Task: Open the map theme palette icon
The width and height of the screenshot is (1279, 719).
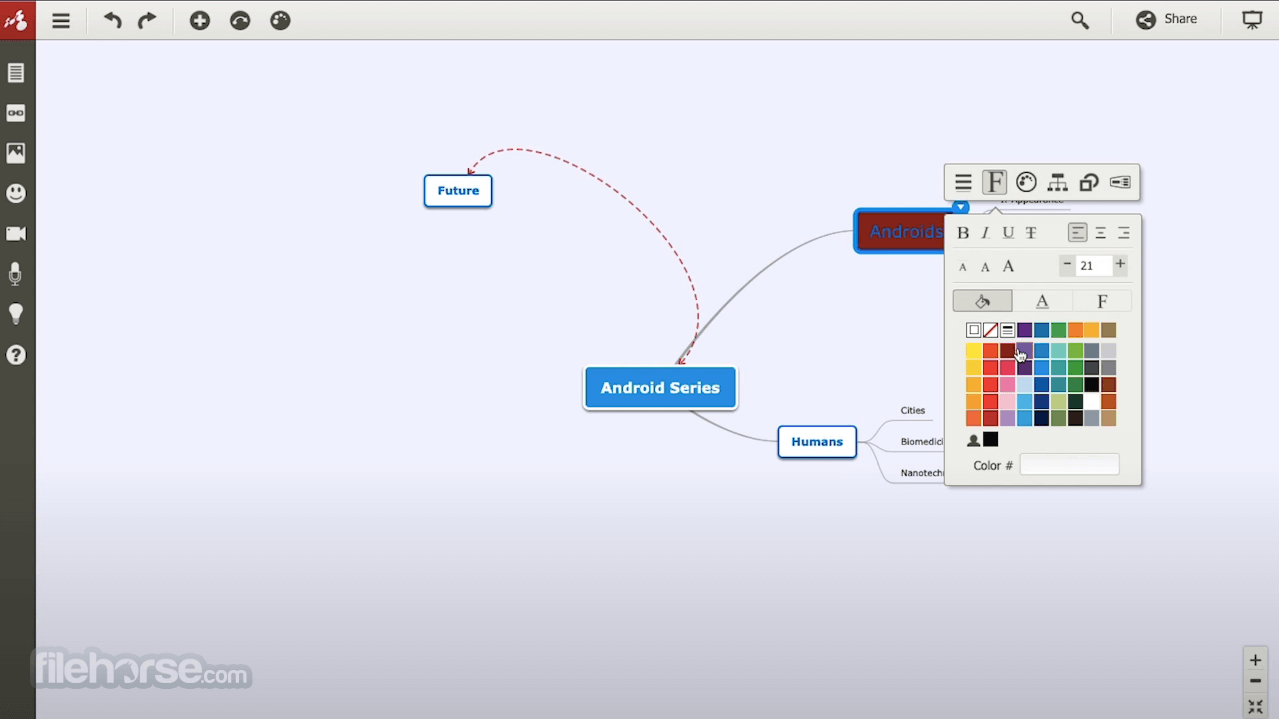Action: (280, 20)
